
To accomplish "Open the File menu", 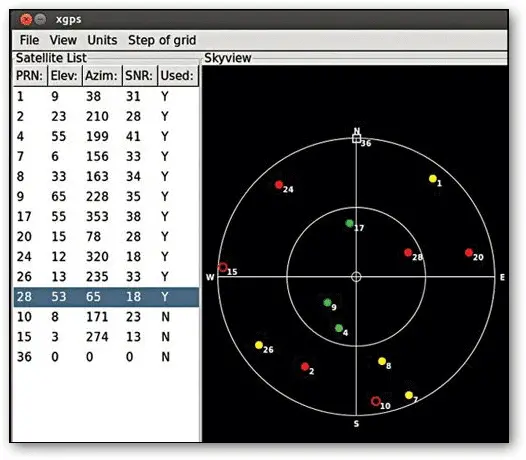I will [x=29, y=40].
